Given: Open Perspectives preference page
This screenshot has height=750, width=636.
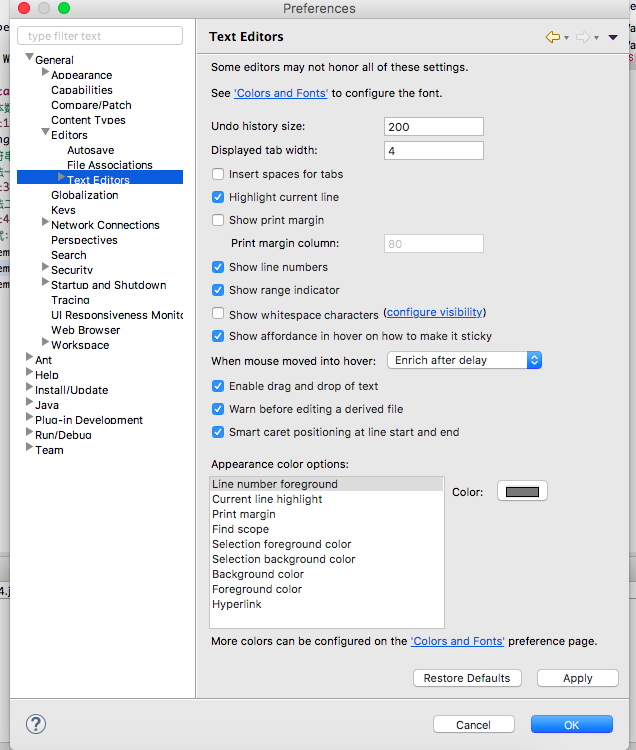Looking at the screenshot, I should 84,240.
